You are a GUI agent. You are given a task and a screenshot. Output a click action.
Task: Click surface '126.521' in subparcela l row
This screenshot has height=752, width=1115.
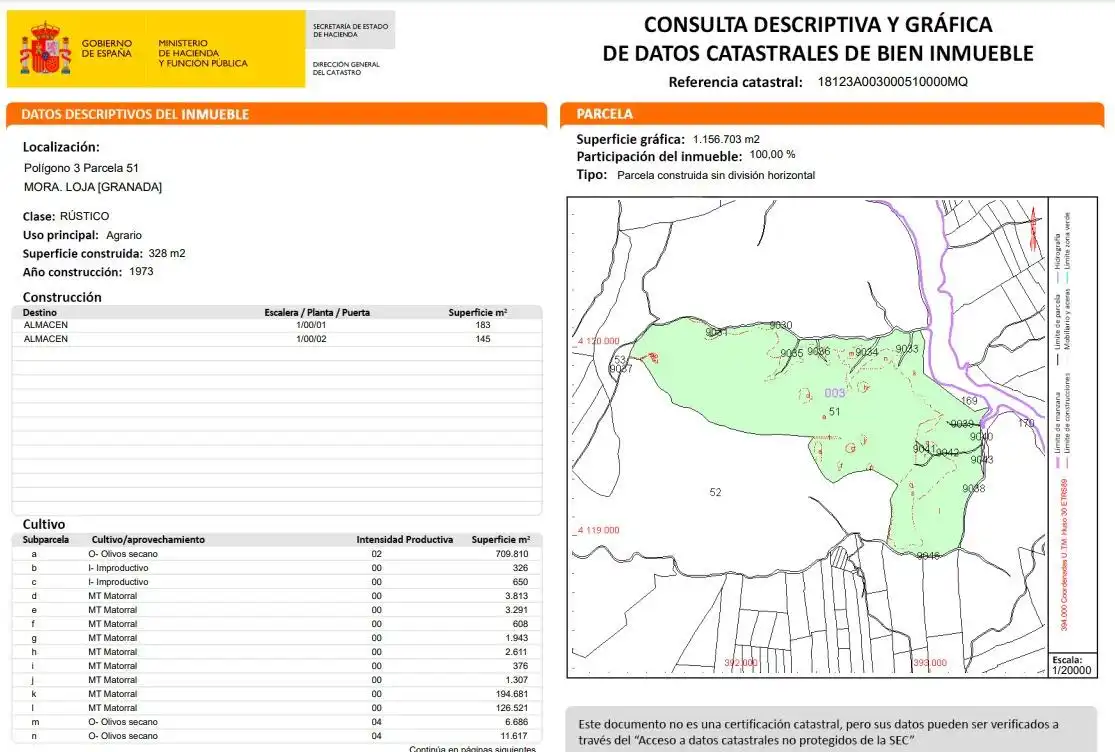point(512,708)
